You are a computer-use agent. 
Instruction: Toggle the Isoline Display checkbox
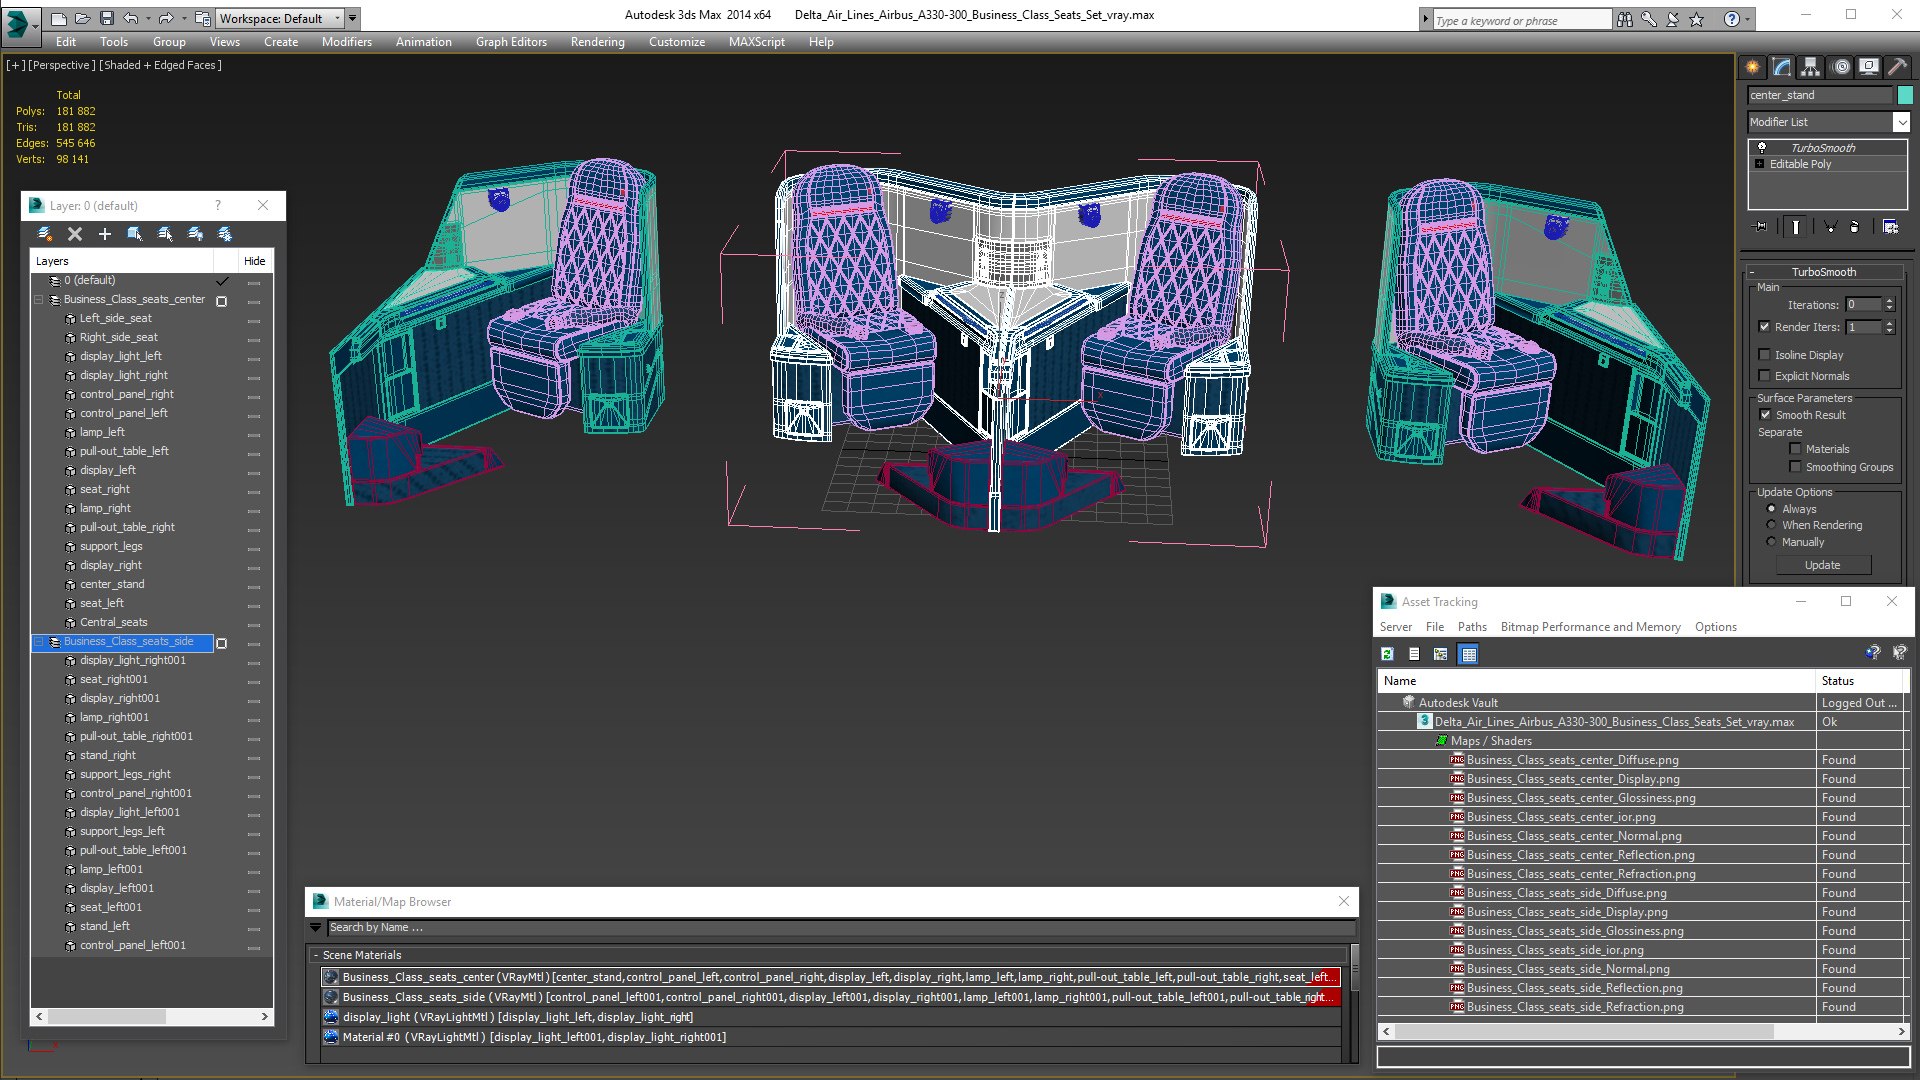tap(1764, 355)
